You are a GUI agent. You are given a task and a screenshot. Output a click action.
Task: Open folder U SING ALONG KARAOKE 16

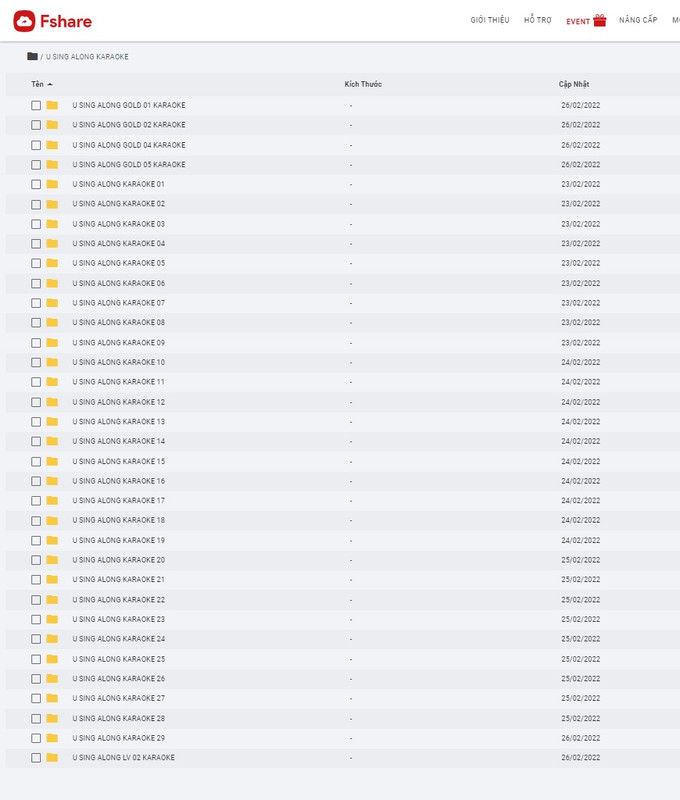(x=118, y=481)
